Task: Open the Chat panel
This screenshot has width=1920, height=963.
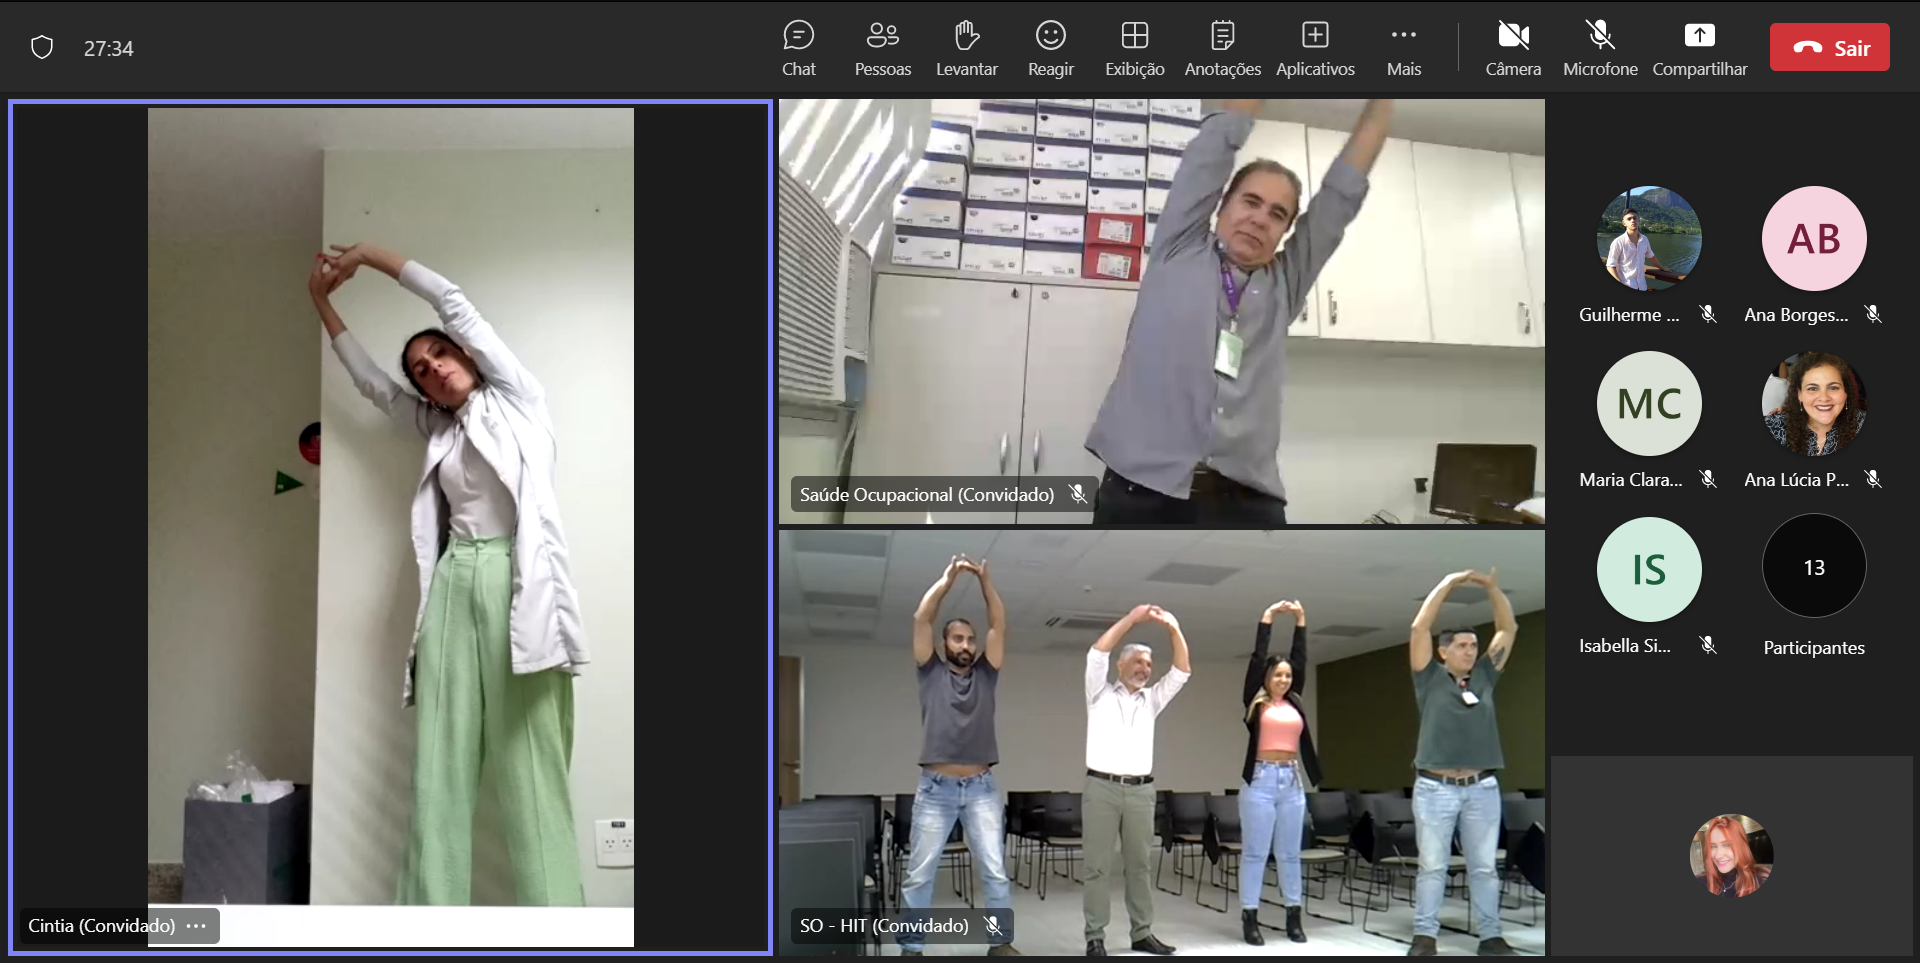Action: [x=798, y=48]
